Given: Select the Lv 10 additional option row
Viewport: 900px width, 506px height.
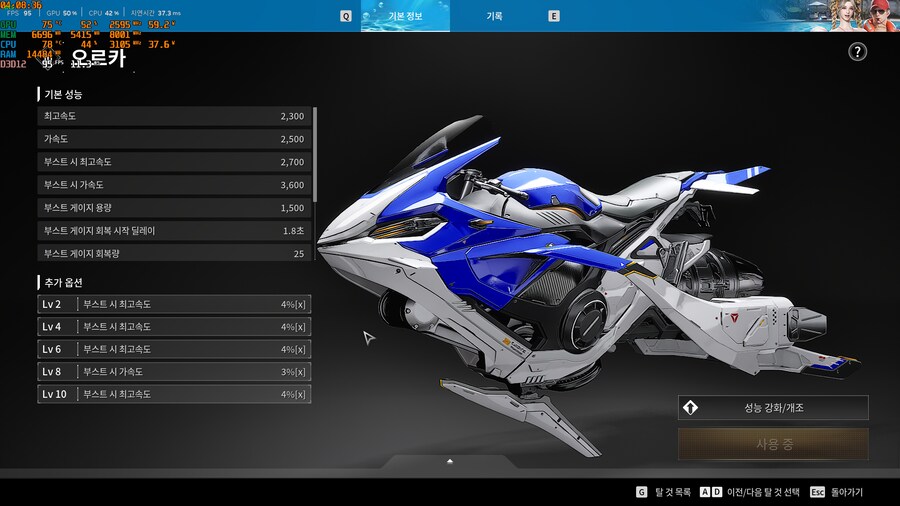Looking at the screenshot, I should (174, 394).
